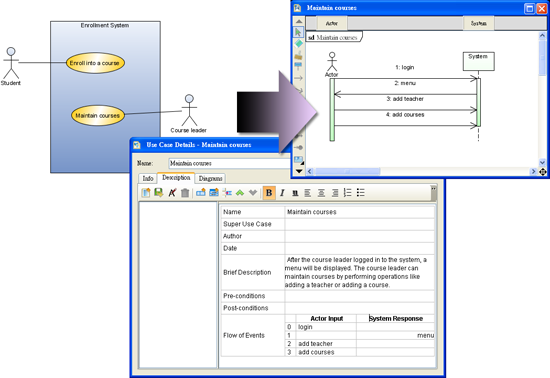Click the first clipboard icon in description toolbar
The height and width of the screenshot is (378, 550).
coord(146,193)
